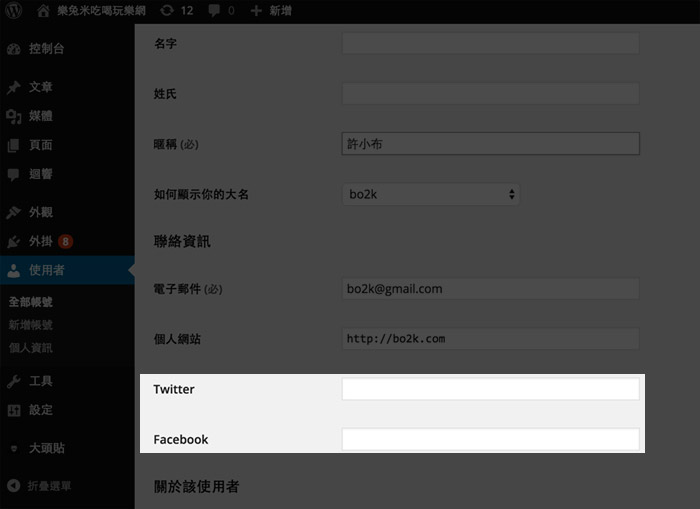The width and height of the screenshot is (700, 509).
Task: Click the 如何顯示你的大名 label
Action: pyautogui.click(x=201, y=194)
